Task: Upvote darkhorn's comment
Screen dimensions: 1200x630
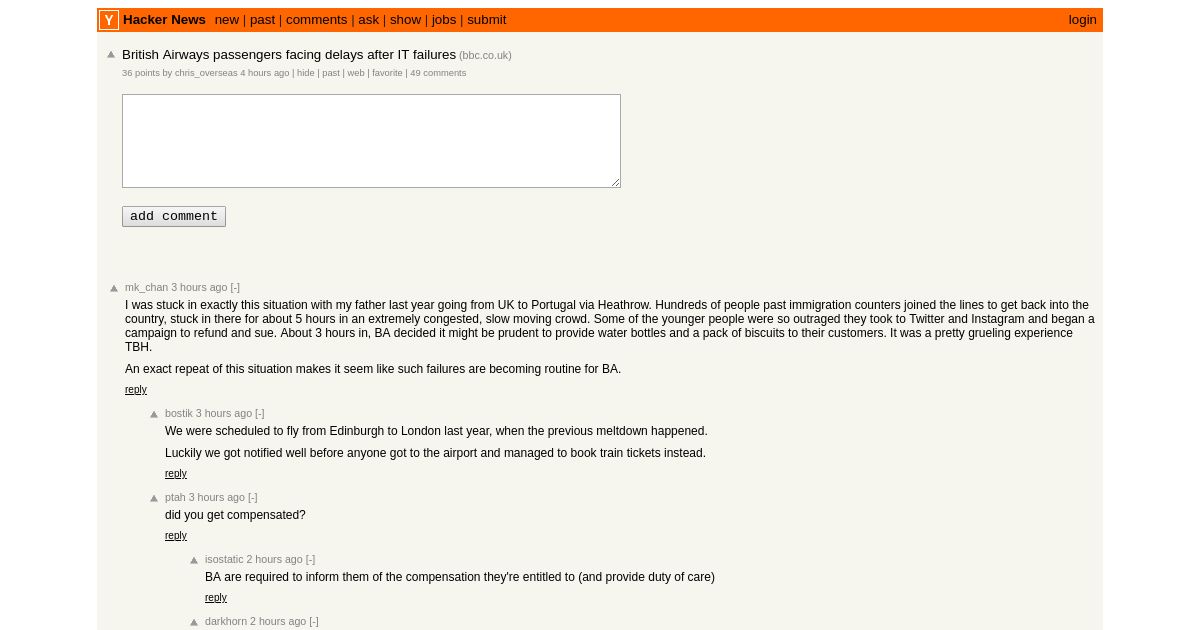Action: click(x=194, y=622)
